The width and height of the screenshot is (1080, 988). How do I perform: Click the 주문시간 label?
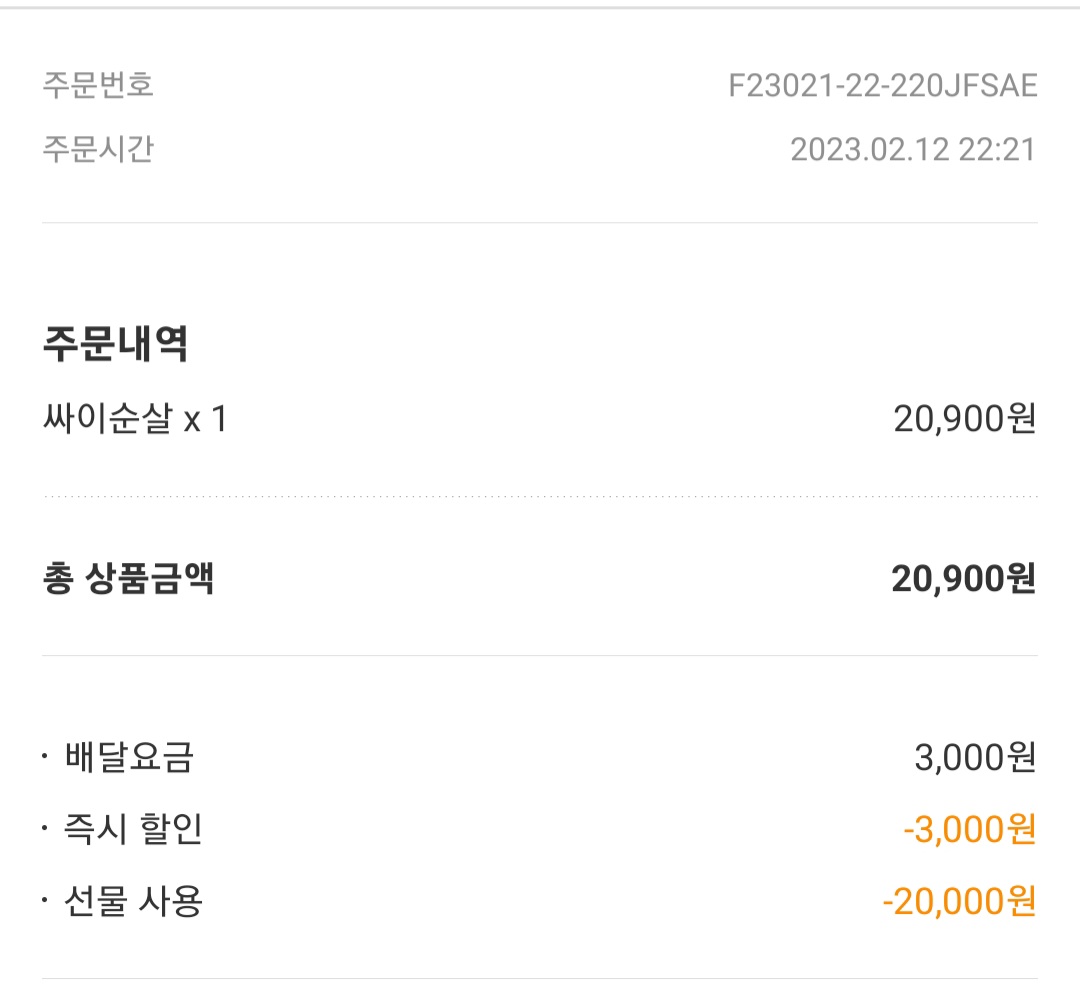pos(98,149)
